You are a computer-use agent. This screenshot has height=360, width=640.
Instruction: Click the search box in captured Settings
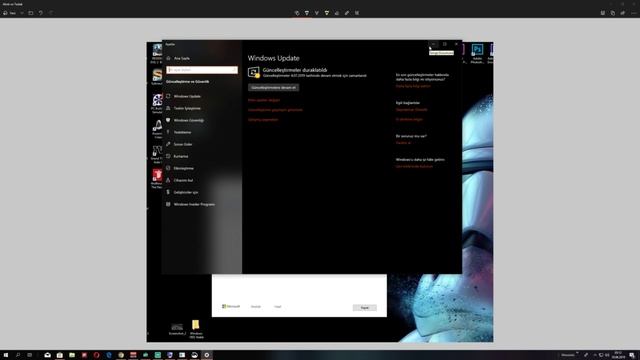202,70
